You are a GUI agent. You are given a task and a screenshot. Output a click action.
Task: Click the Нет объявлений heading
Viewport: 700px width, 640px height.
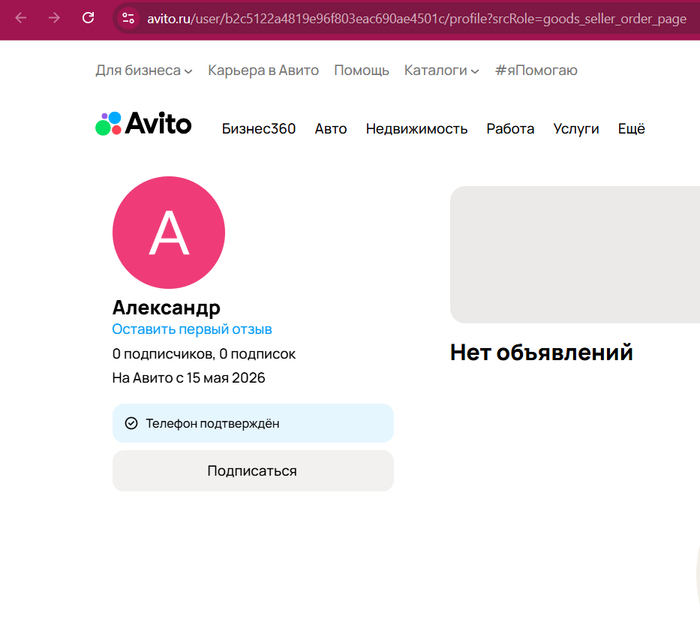542,353
